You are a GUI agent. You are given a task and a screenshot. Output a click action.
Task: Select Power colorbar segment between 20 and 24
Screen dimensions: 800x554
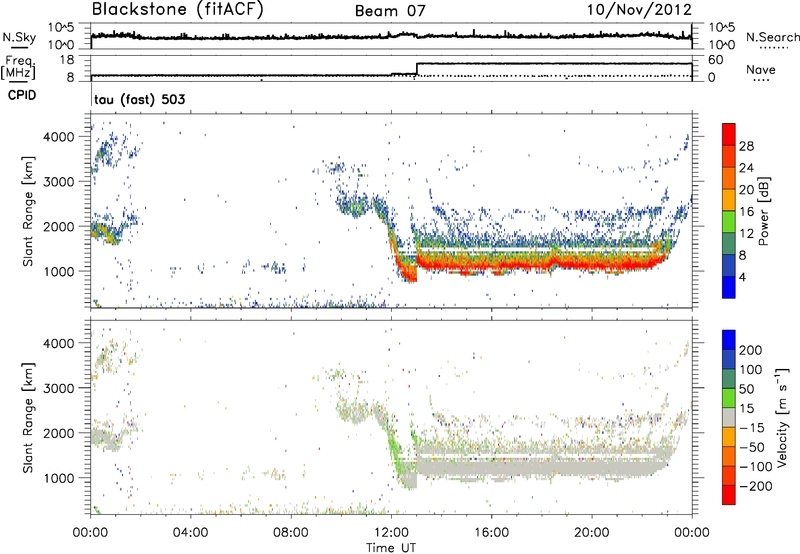tap(729, 178)
